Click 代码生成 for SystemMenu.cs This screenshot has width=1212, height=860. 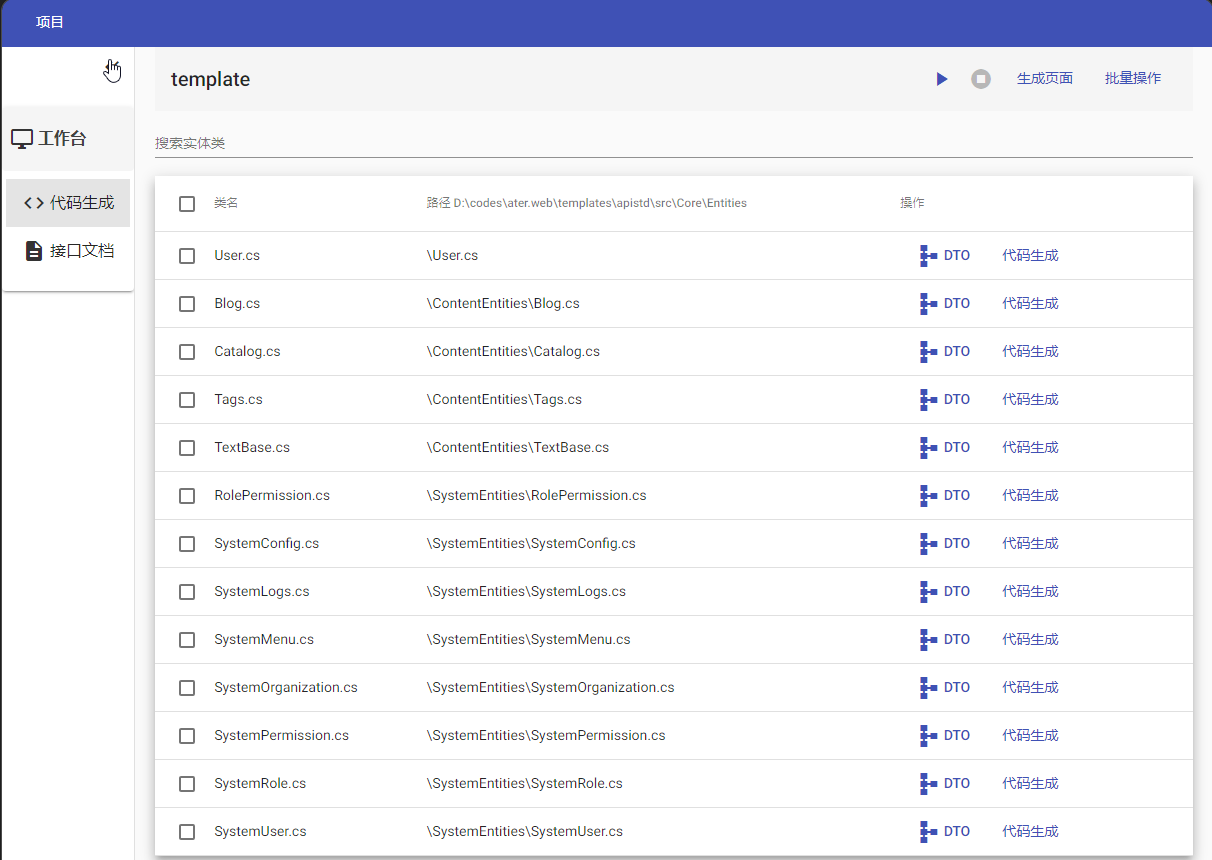pyautogui.click(x=1030, y=640)
